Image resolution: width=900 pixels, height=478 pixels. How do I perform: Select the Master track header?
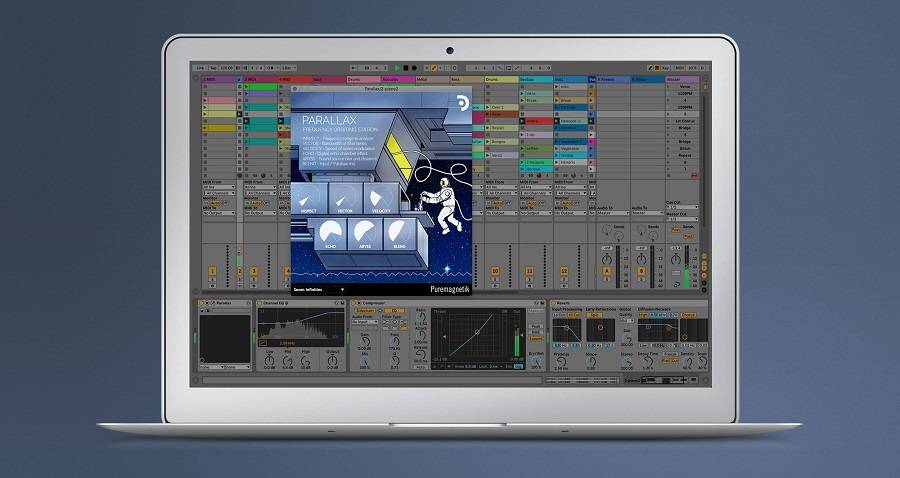683,78
